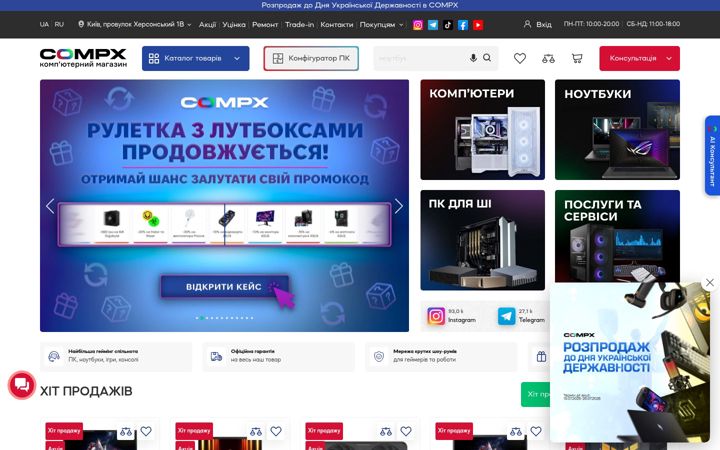Viewport: 720px width, 450px height.
Task: Open the Telegram 27,1 k social link
Action: (x=522, y=316)
